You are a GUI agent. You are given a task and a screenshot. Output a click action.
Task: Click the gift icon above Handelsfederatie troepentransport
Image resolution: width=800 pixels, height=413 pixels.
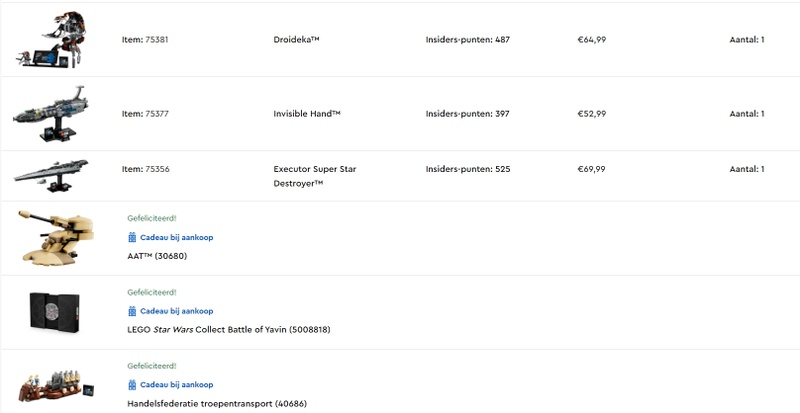click(132, 385)
